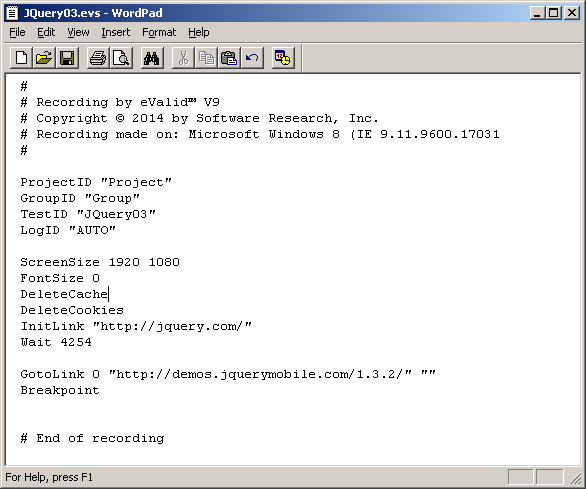Click the Cut scissors icon
The width and height of the screenshot is (586, 489).
(x=183, y=58)
